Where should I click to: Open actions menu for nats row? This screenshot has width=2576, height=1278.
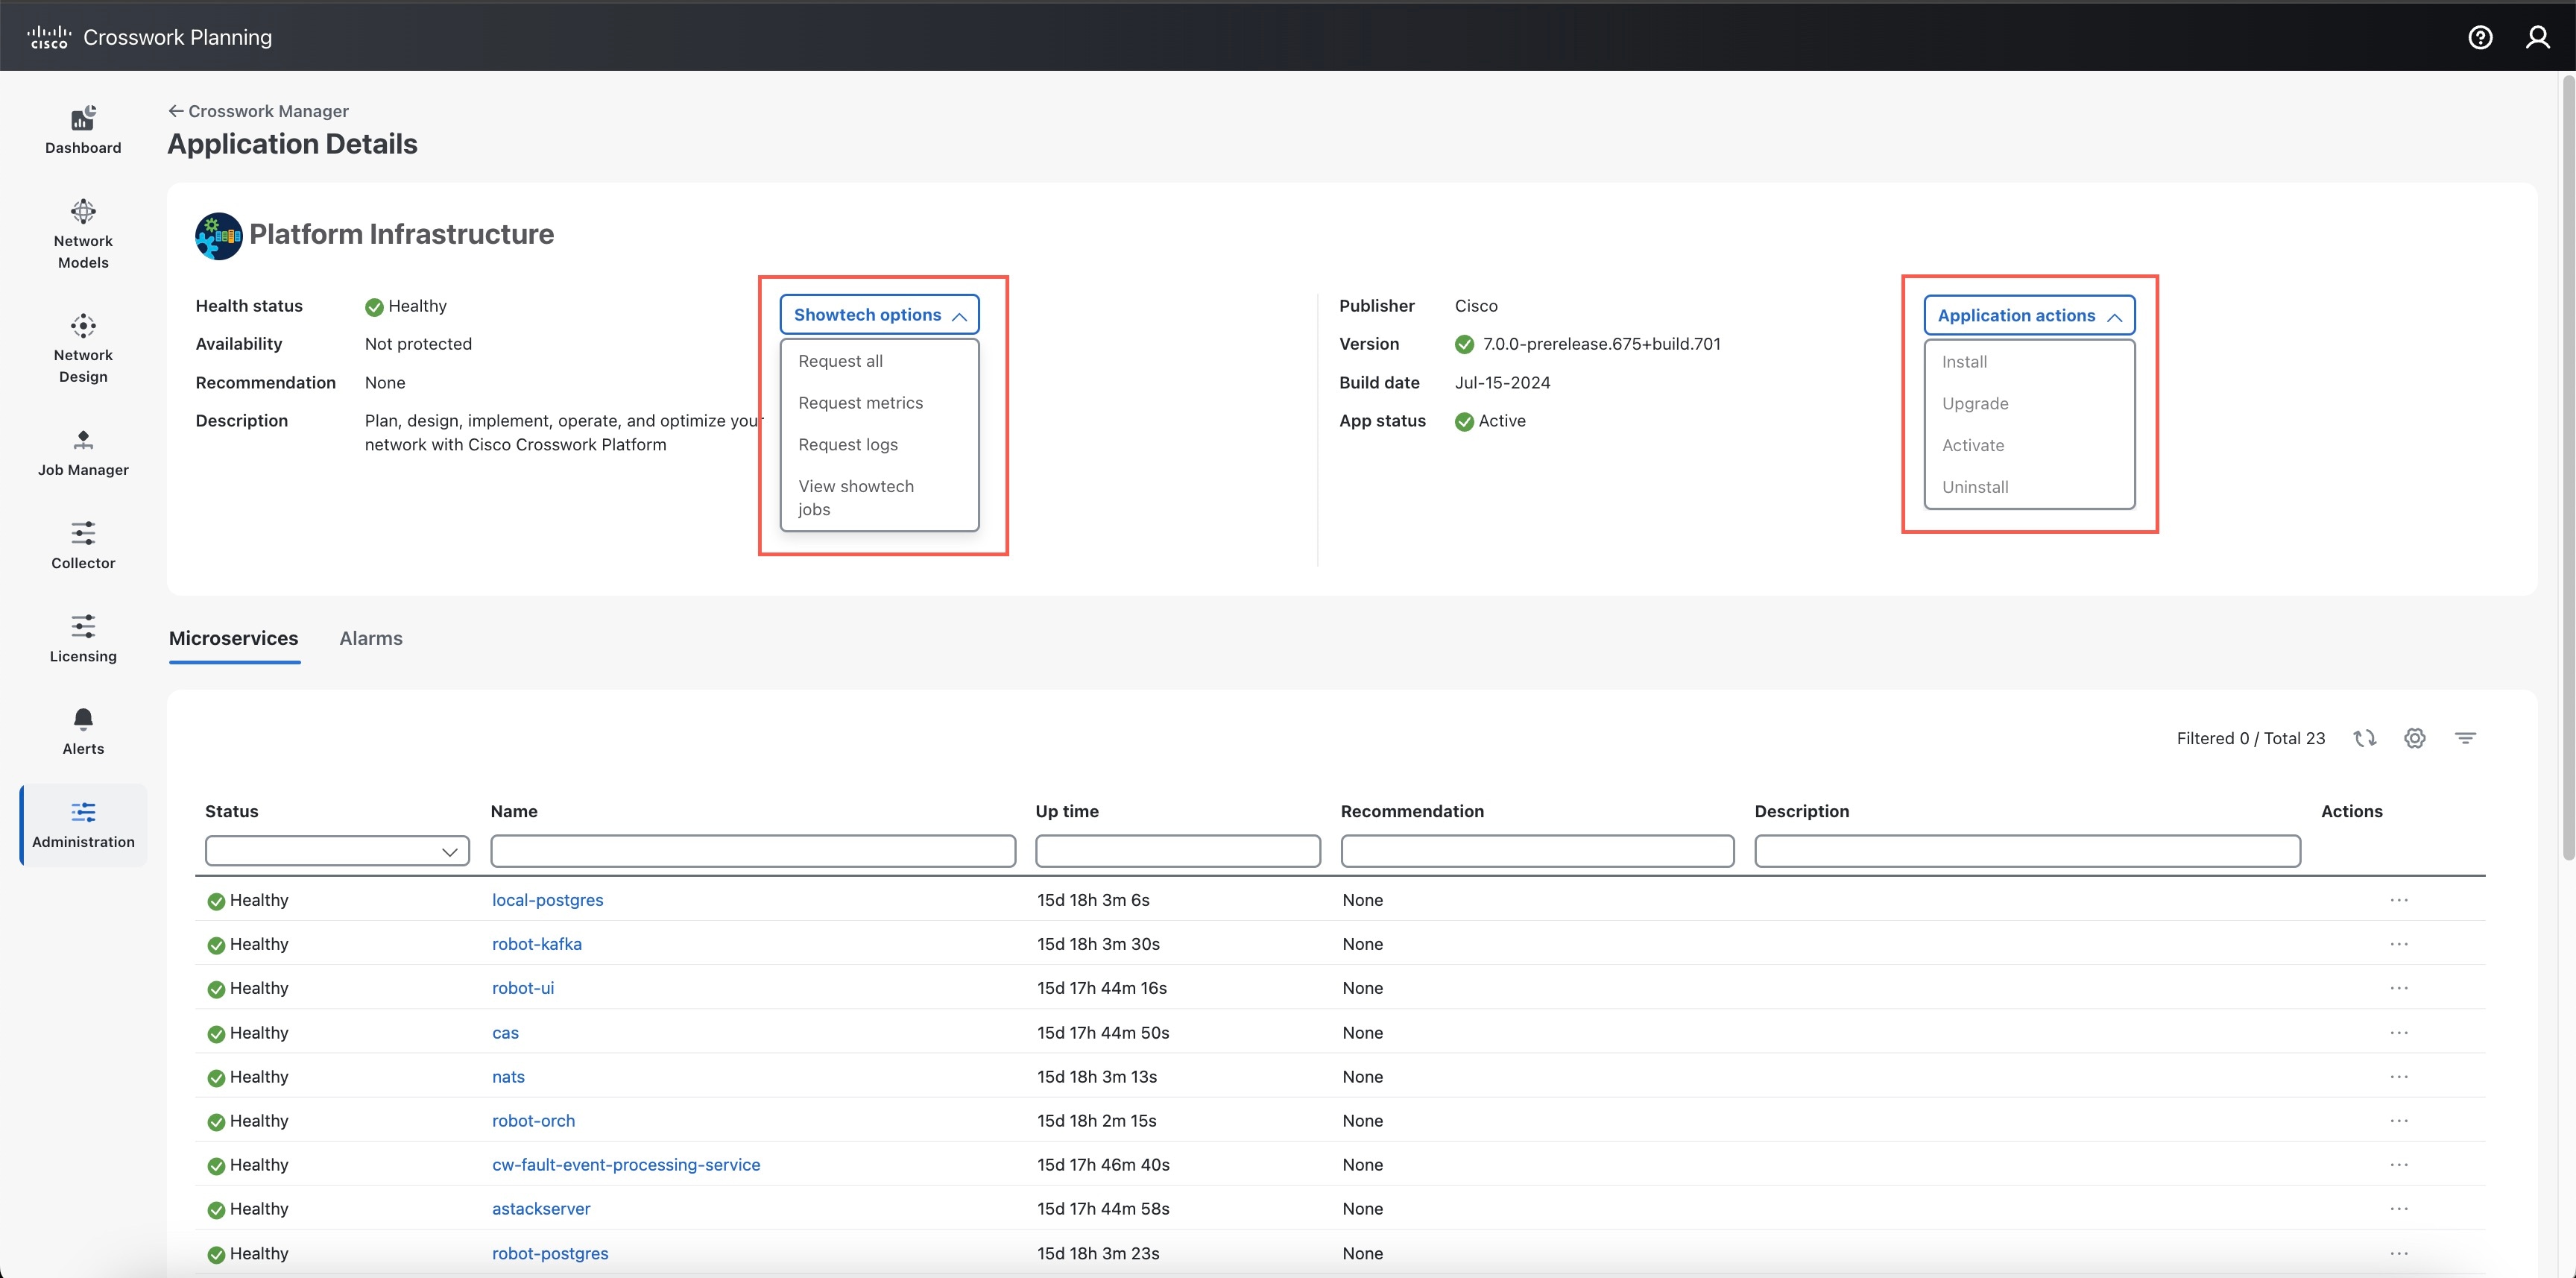pos(2399,1077)
